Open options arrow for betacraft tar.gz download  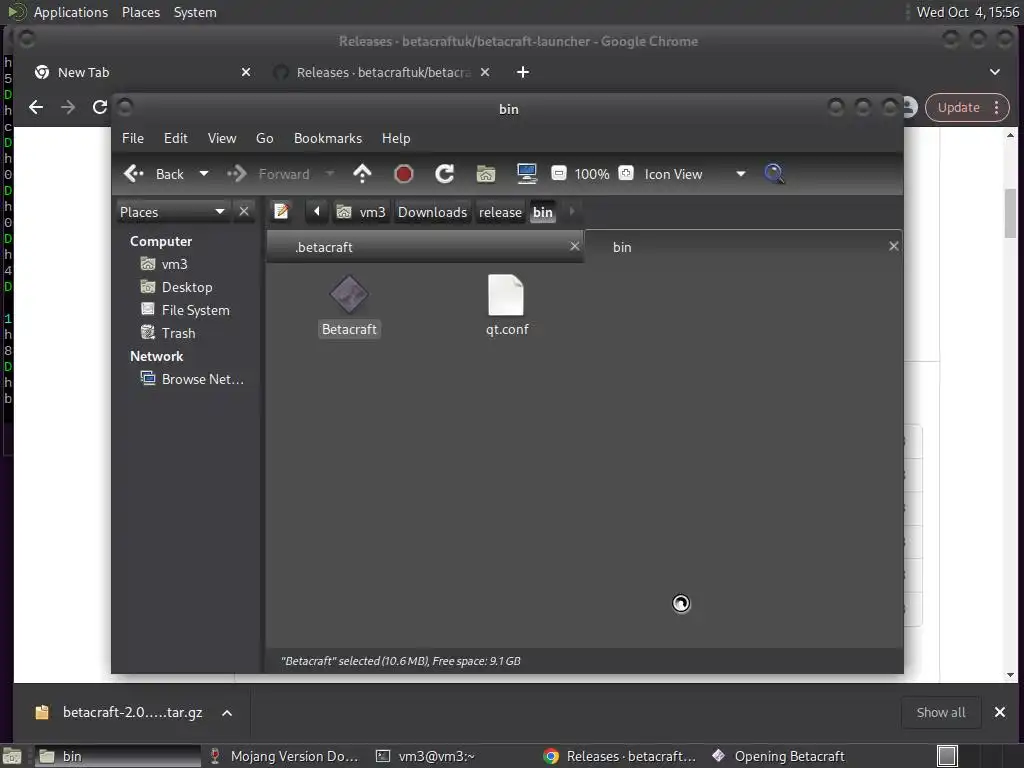tap(227, 712)
